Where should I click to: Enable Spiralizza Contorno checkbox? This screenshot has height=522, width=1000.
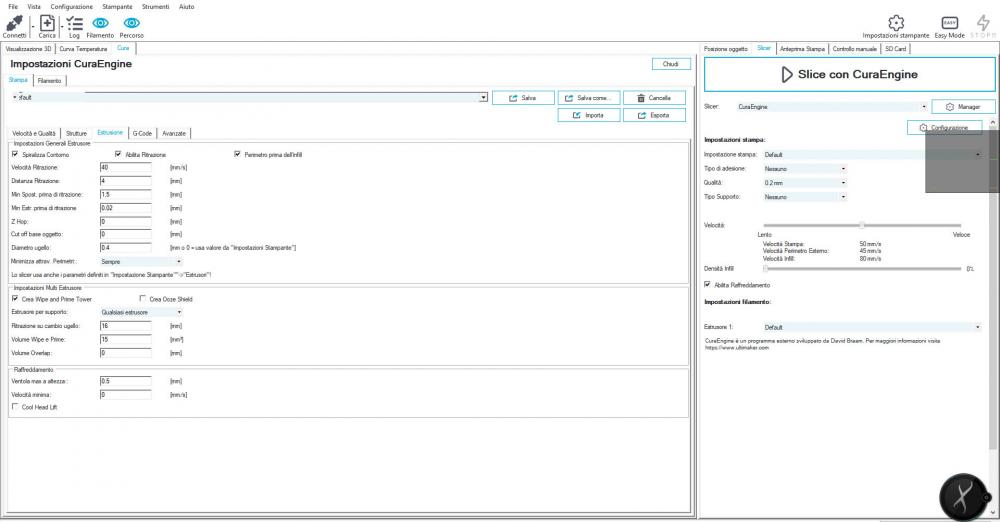15,154
